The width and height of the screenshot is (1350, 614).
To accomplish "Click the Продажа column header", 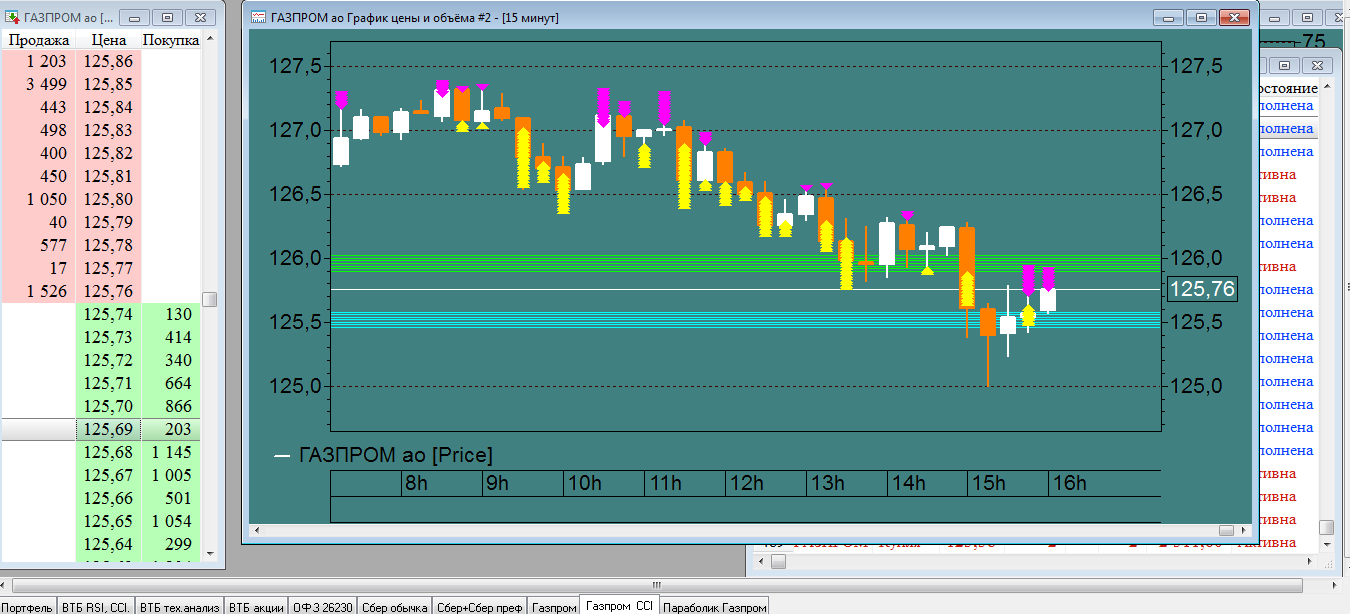I will [x=38, y=40].
